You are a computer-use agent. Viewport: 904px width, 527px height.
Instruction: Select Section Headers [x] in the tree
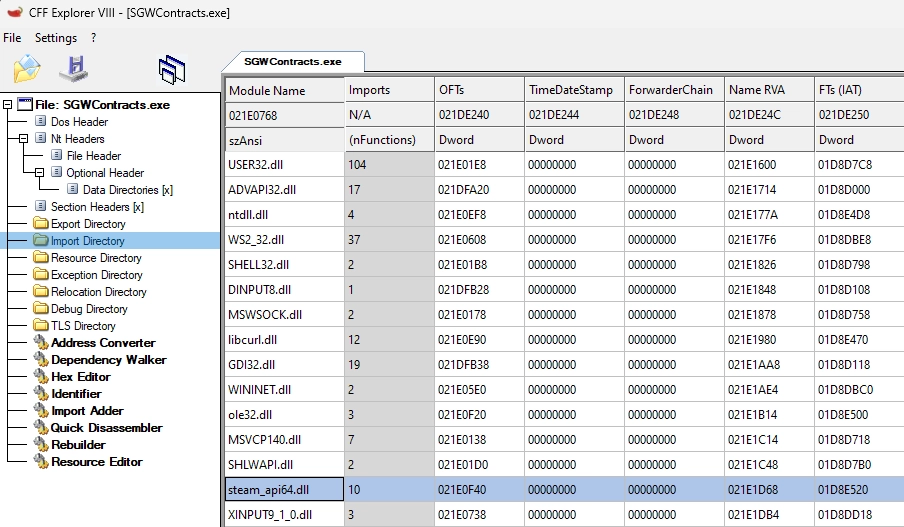coord(97,206)
